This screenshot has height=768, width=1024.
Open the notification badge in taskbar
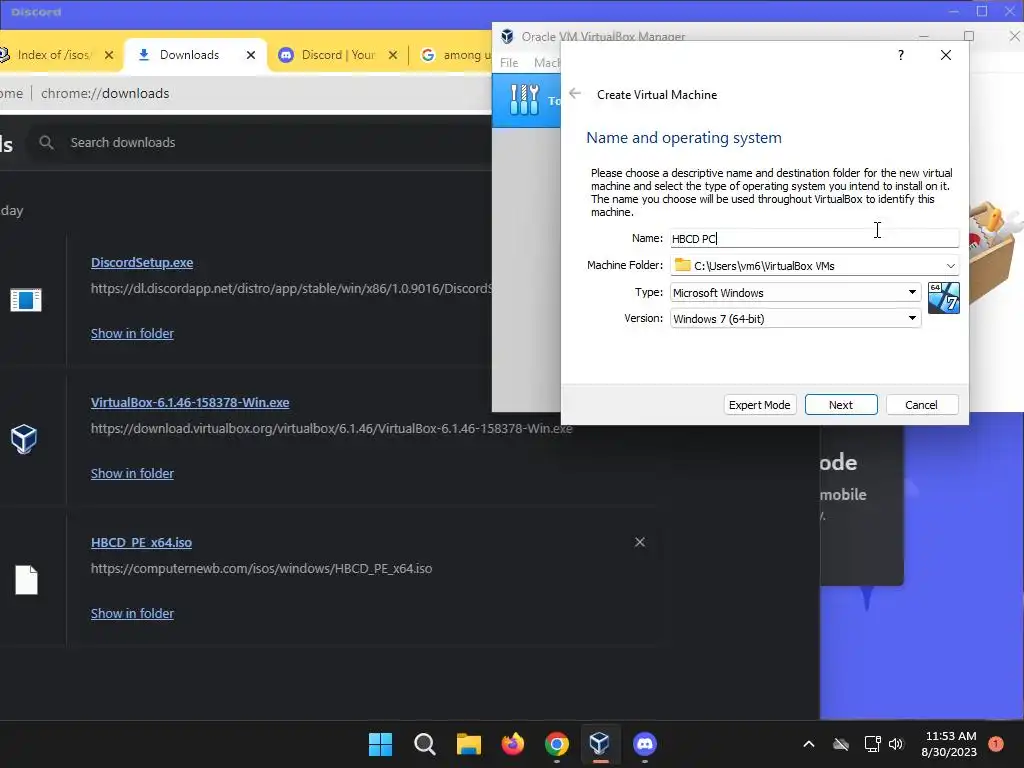[996, 743]
